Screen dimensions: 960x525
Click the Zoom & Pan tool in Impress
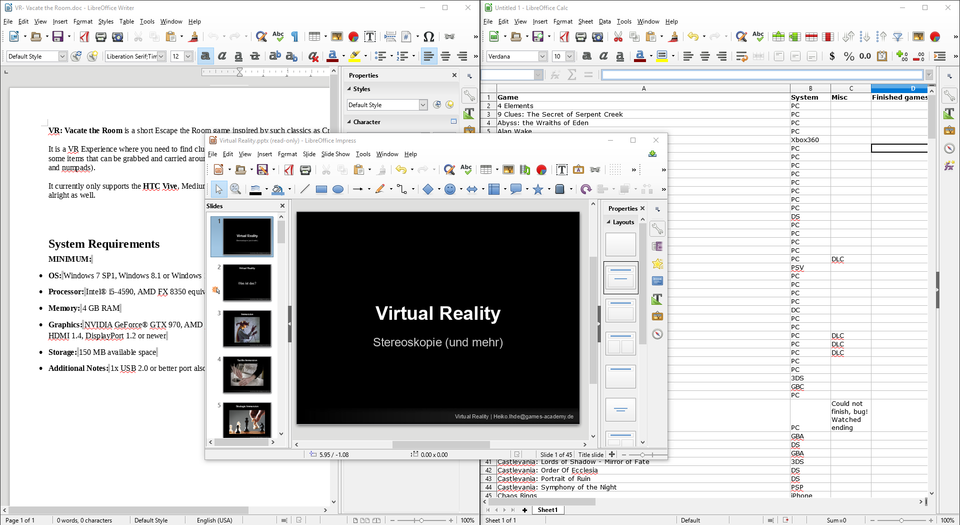coord(235,189)
